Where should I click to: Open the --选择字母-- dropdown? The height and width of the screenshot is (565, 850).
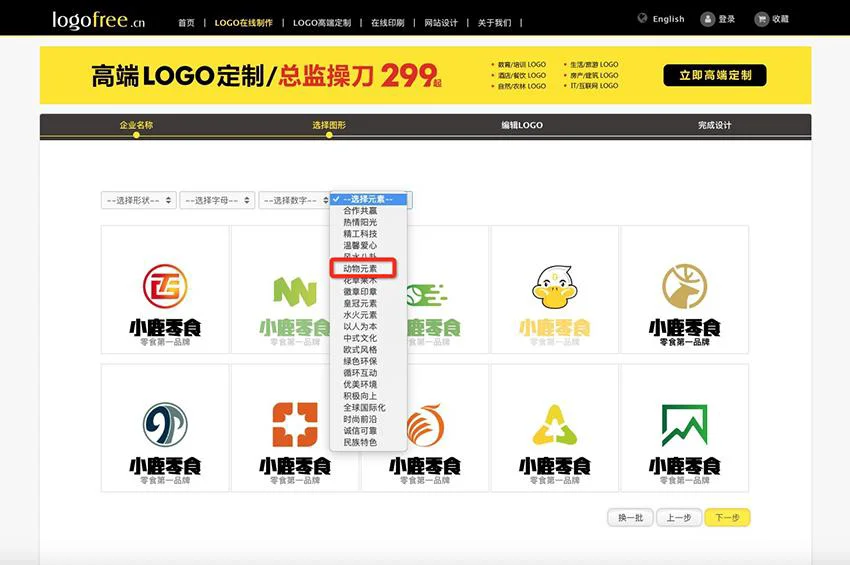[x=217, y=200]
